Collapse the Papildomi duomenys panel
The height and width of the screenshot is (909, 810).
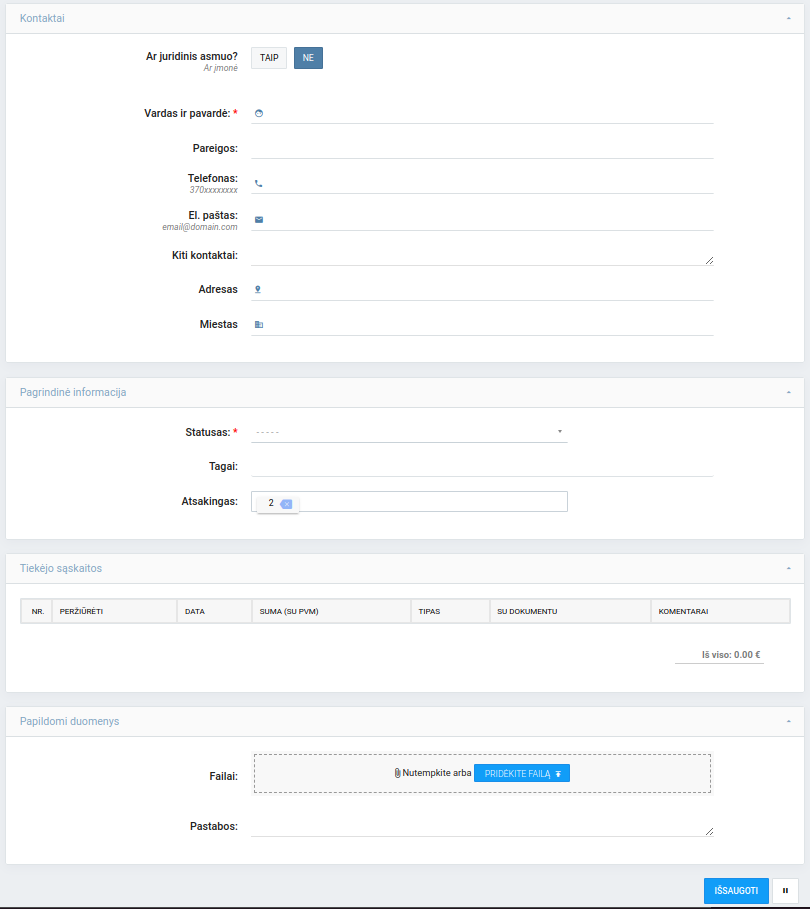(x=788, y=721)
